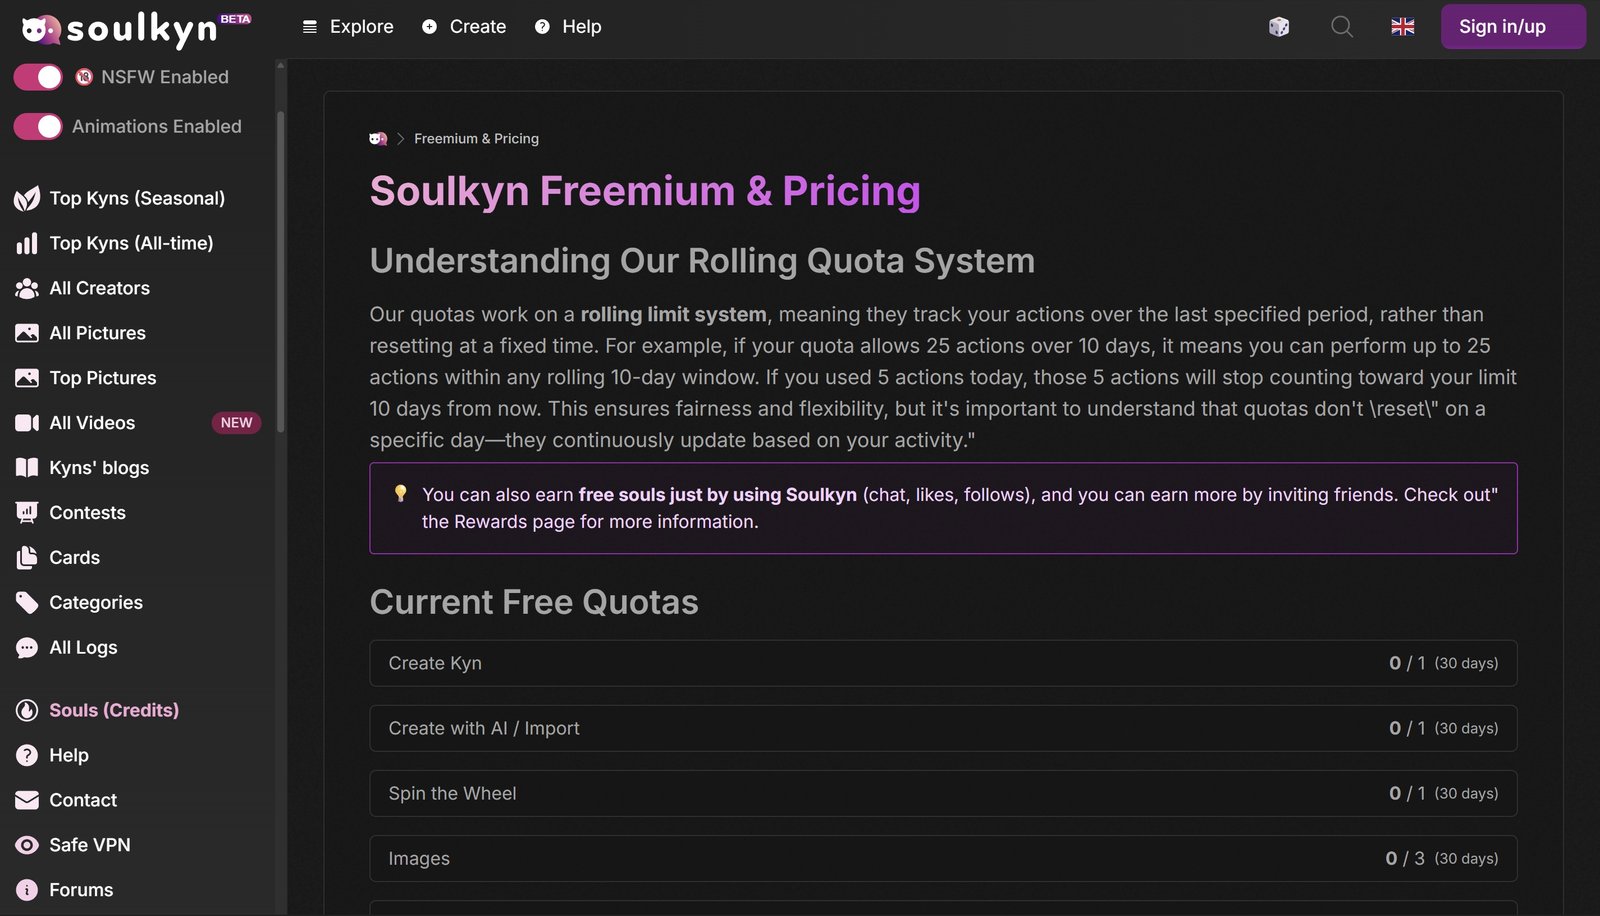Select the Help menu item
1600x916 pixels.
567,27
